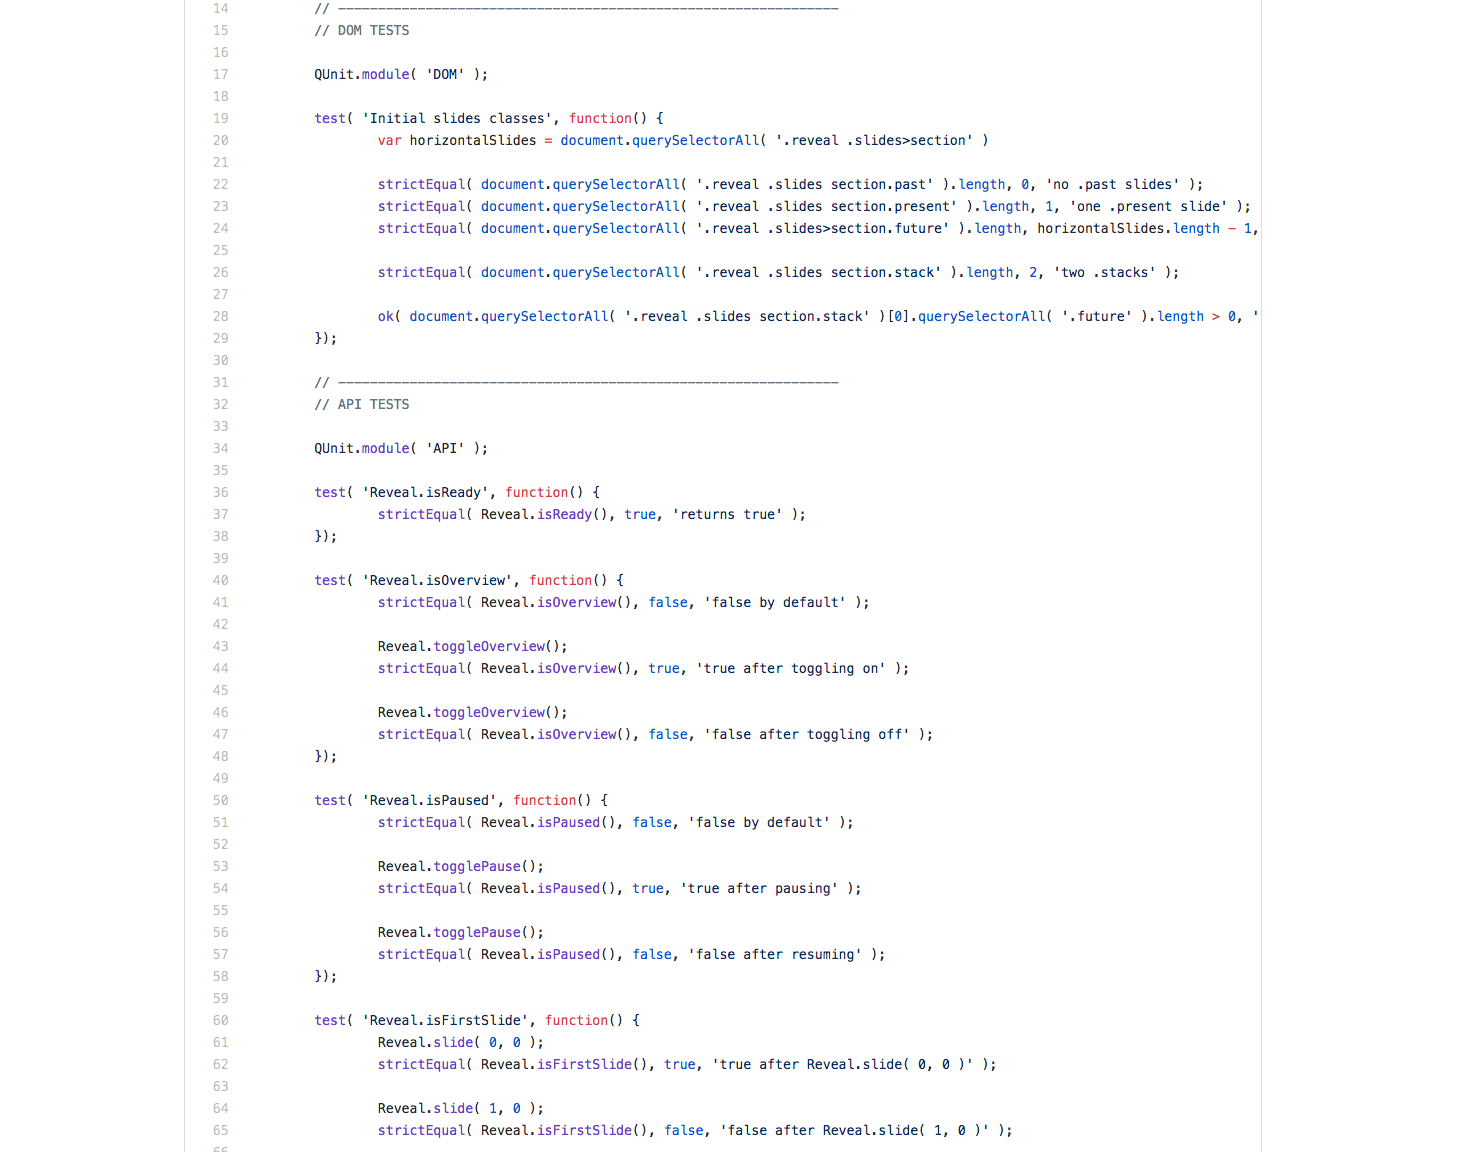
Task: Click the Reveal.togglePause() call on line 53
Action: click(460, 866)
